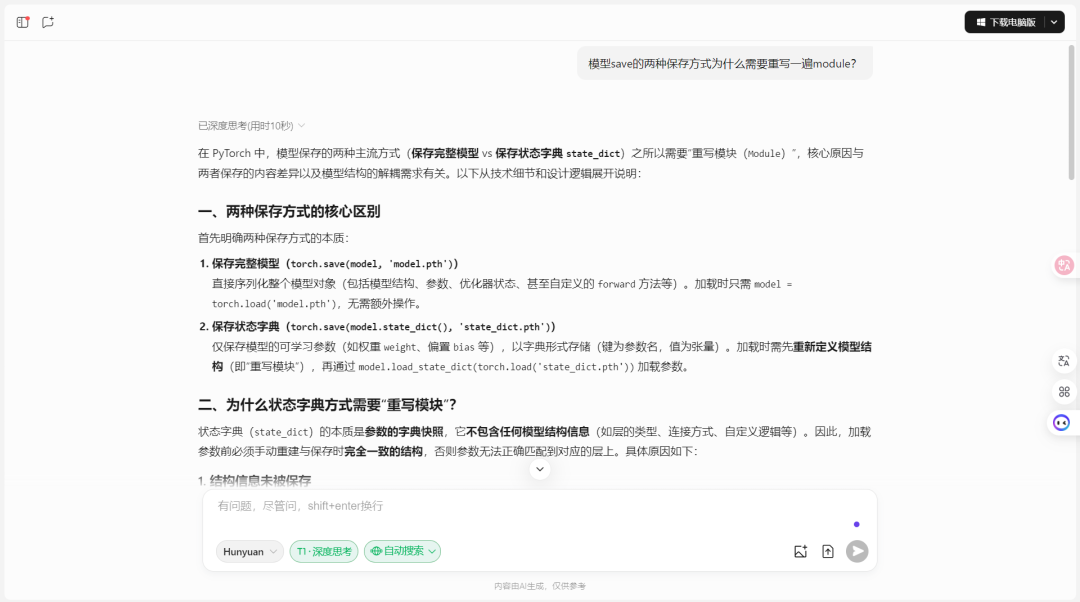Click the AI assistant avatar icon
Viewport: 1080px width, 602px height.
click(1061, 422)
